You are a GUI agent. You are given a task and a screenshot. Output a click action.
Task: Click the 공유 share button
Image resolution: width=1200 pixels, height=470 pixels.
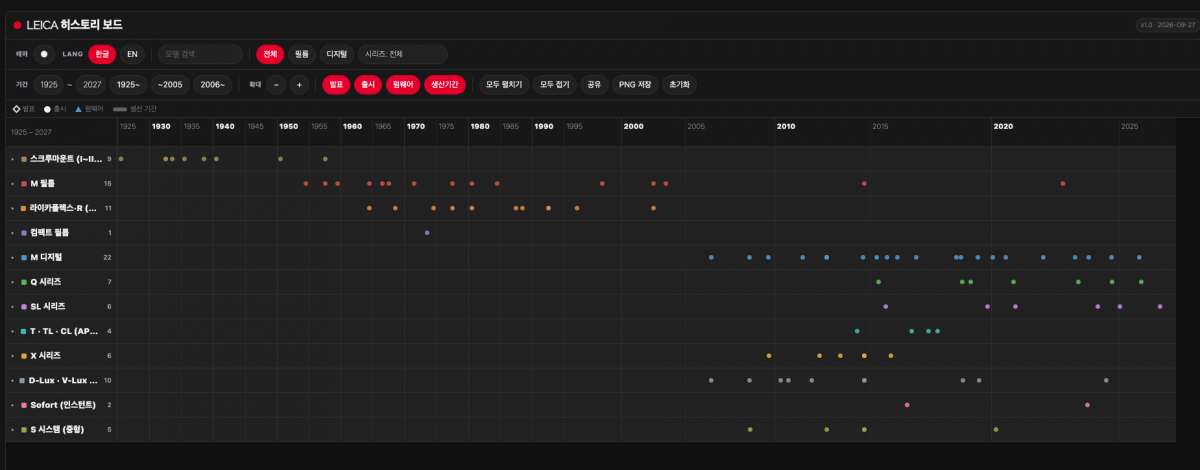tap(595, 85)
